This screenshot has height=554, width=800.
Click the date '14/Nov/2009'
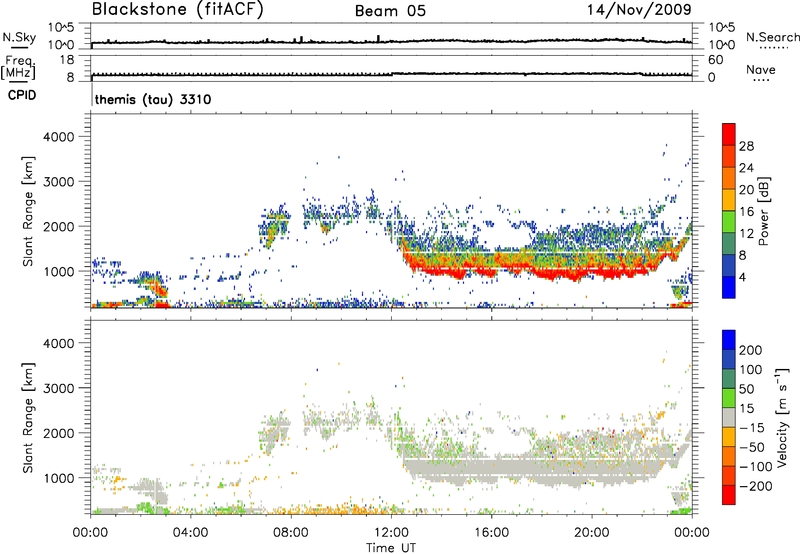(639, 10)
